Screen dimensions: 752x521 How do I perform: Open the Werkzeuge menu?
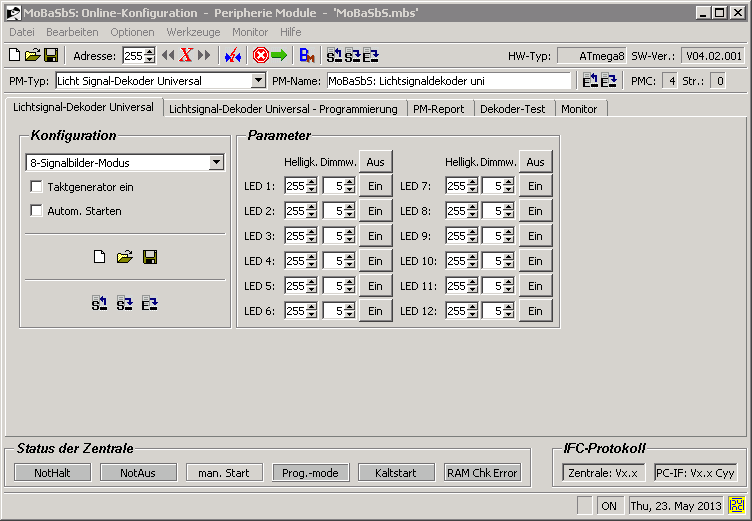[x=193, y=32]
